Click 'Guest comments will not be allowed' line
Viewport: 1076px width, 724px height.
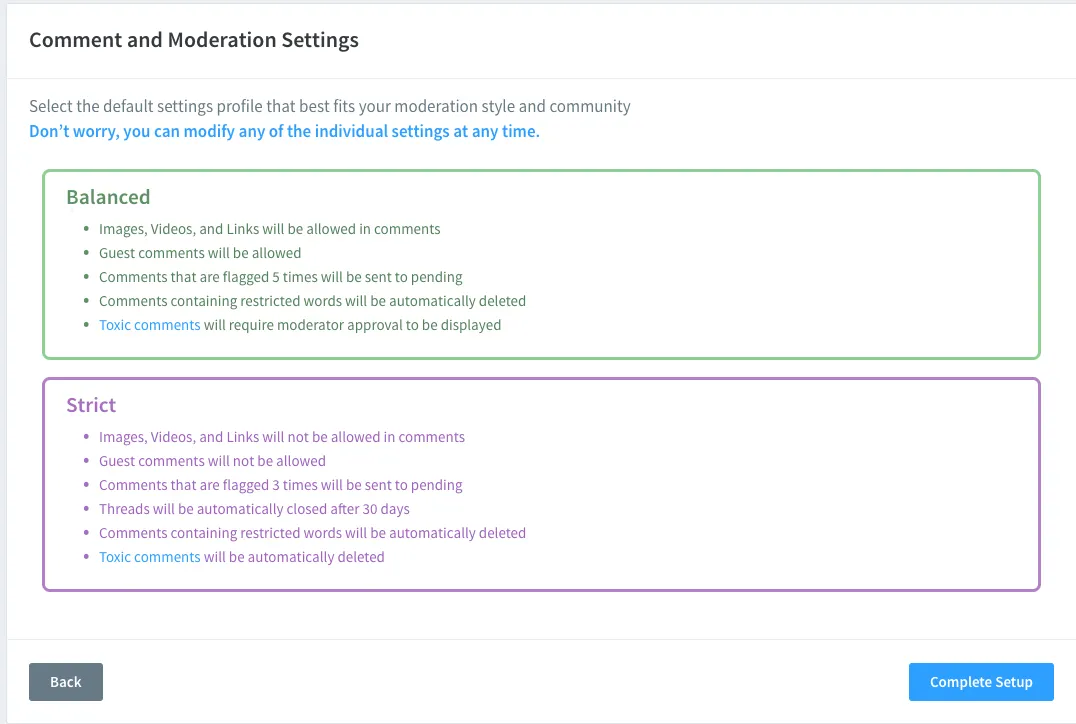click(x=212, y=461)
